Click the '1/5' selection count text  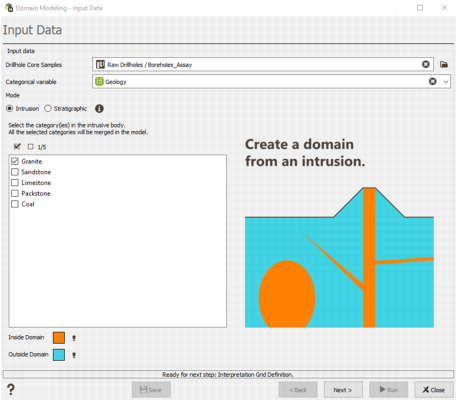[x=42, y=147]
